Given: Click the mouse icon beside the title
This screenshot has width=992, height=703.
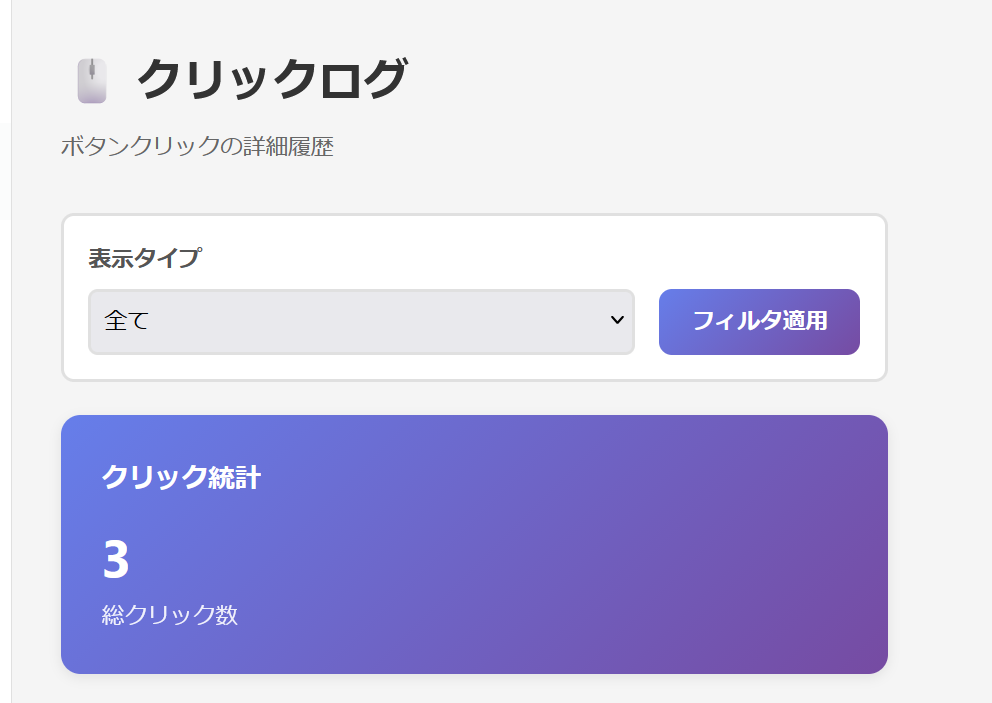Looking at the screenshot, I should pos(91,80).
